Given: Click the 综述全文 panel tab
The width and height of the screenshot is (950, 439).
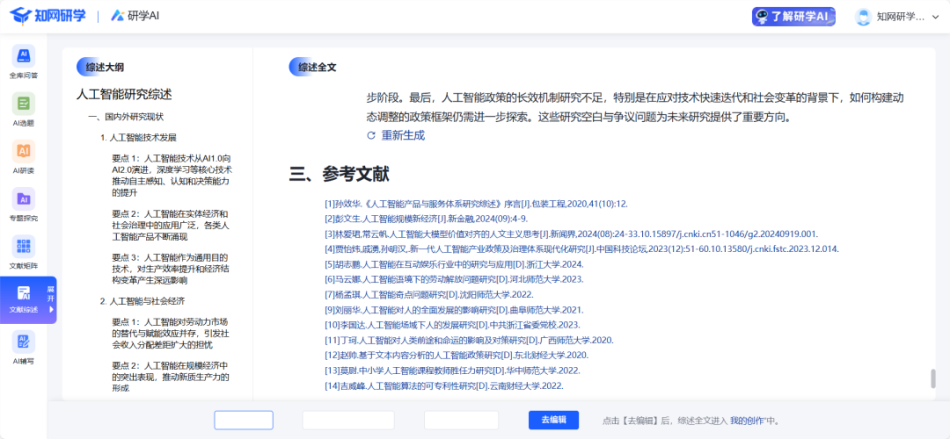Looking at the screenshot, I should (315, 67).
